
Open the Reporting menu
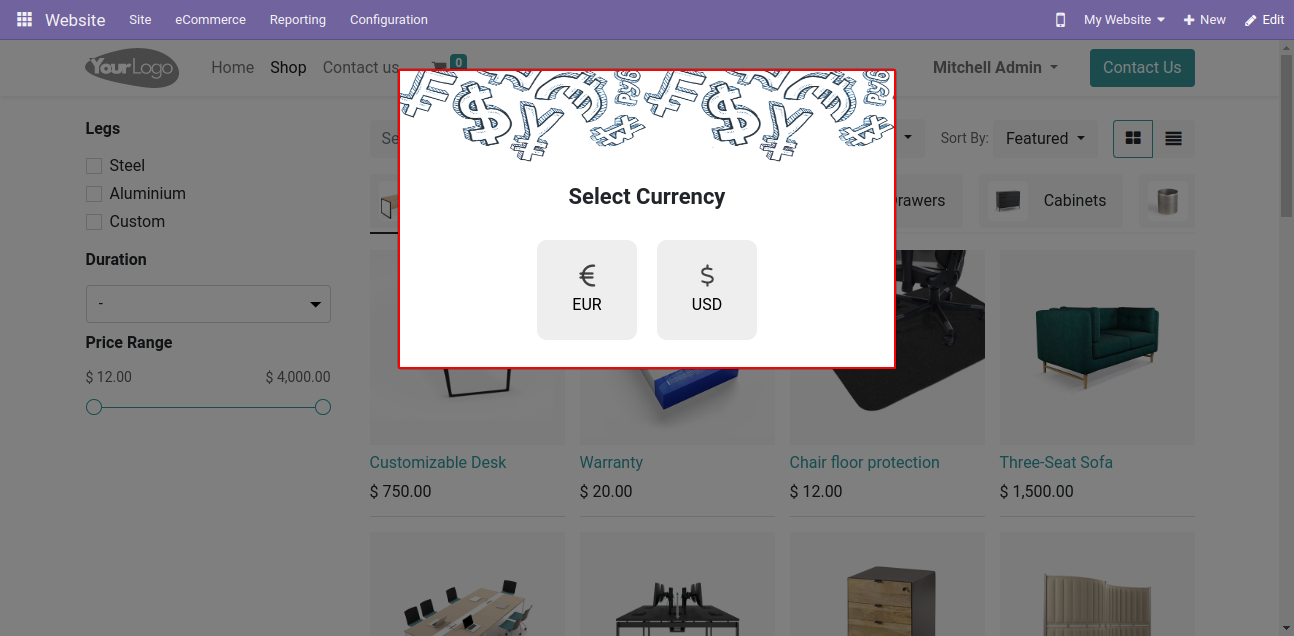click(x=298, y=20)
